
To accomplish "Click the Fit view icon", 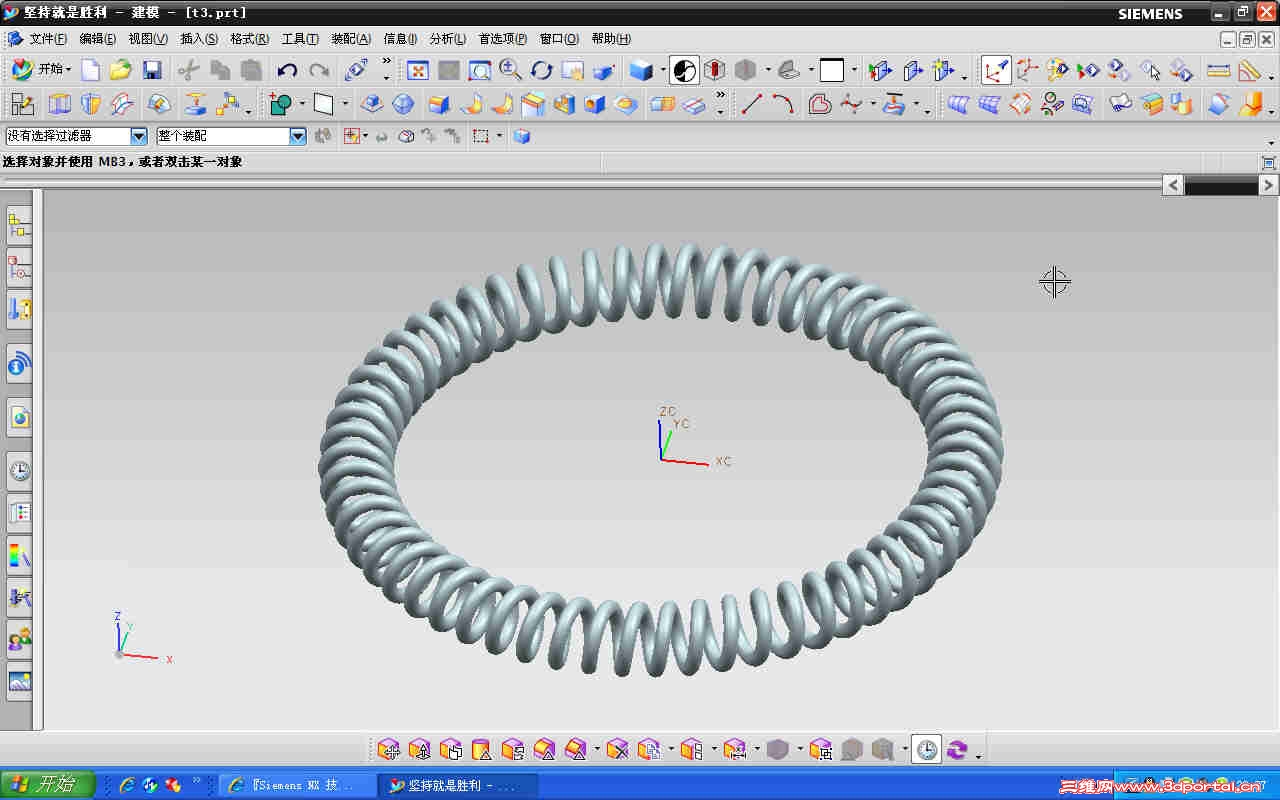I will [x=418, y=70].
